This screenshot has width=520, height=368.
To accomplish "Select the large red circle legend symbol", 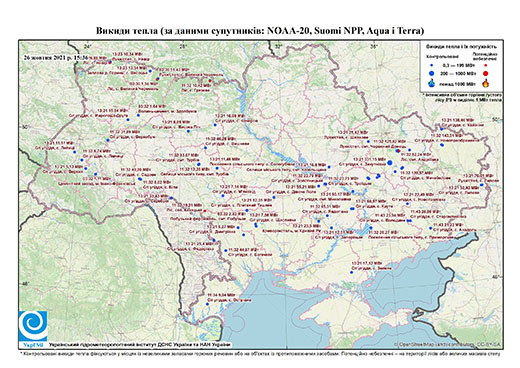I will coord(486,73).
